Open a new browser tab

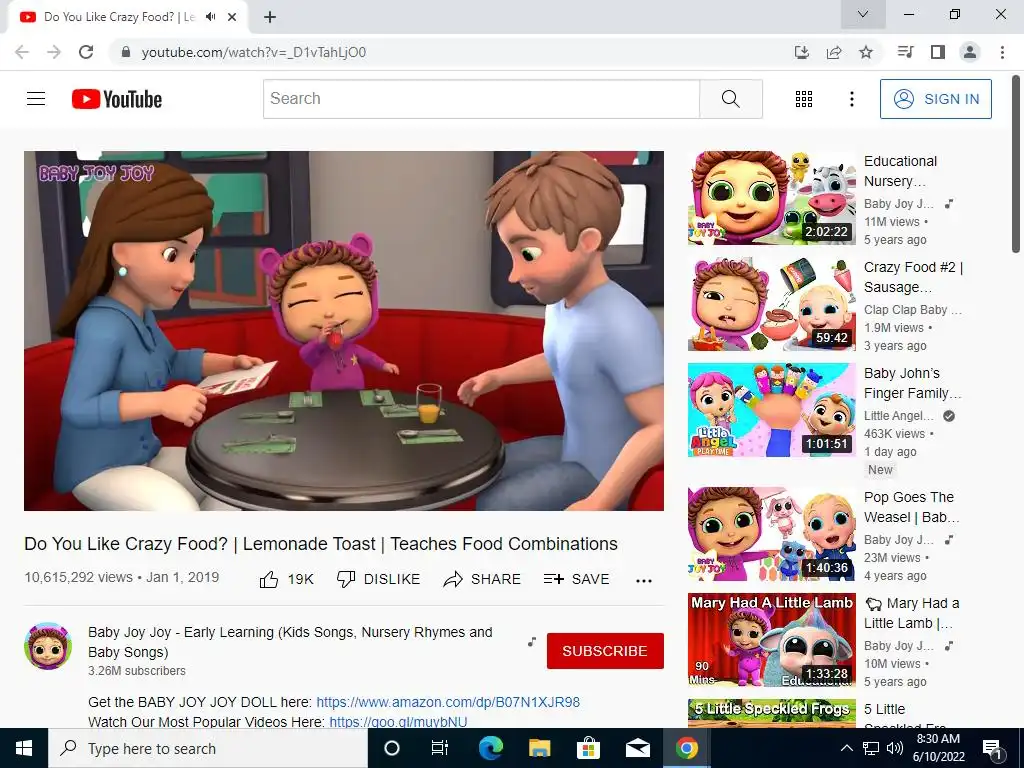tap(270, 17)
